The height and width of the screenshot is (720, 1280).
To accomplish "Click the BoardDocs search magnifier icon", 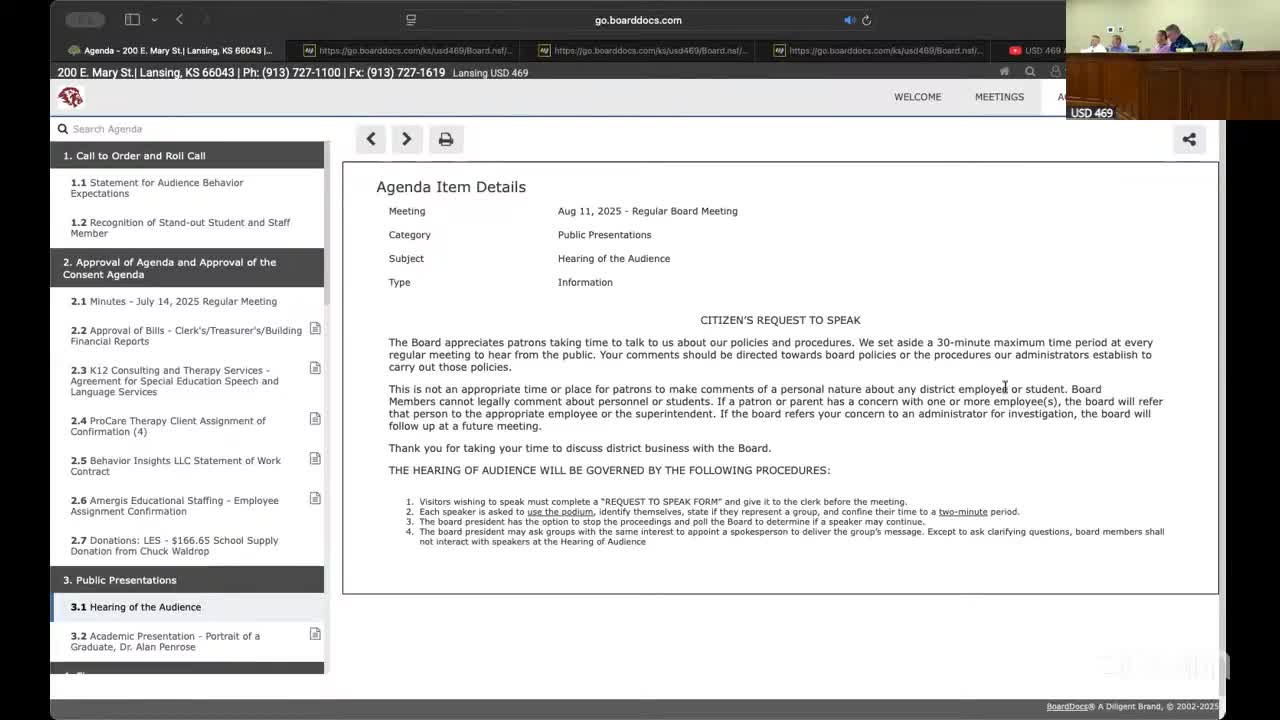I will (1030, 72).
